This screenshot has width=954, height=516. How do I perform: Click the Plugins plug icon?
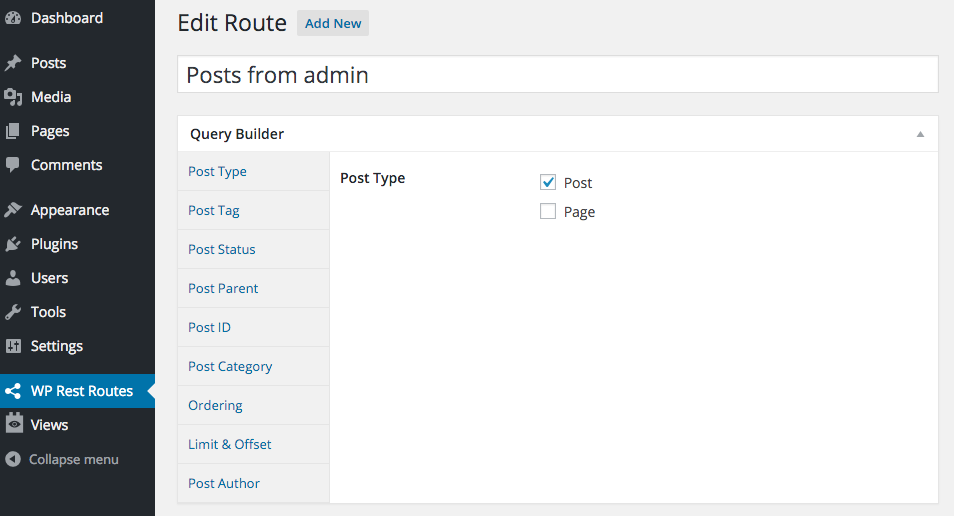tap(13, 244)
